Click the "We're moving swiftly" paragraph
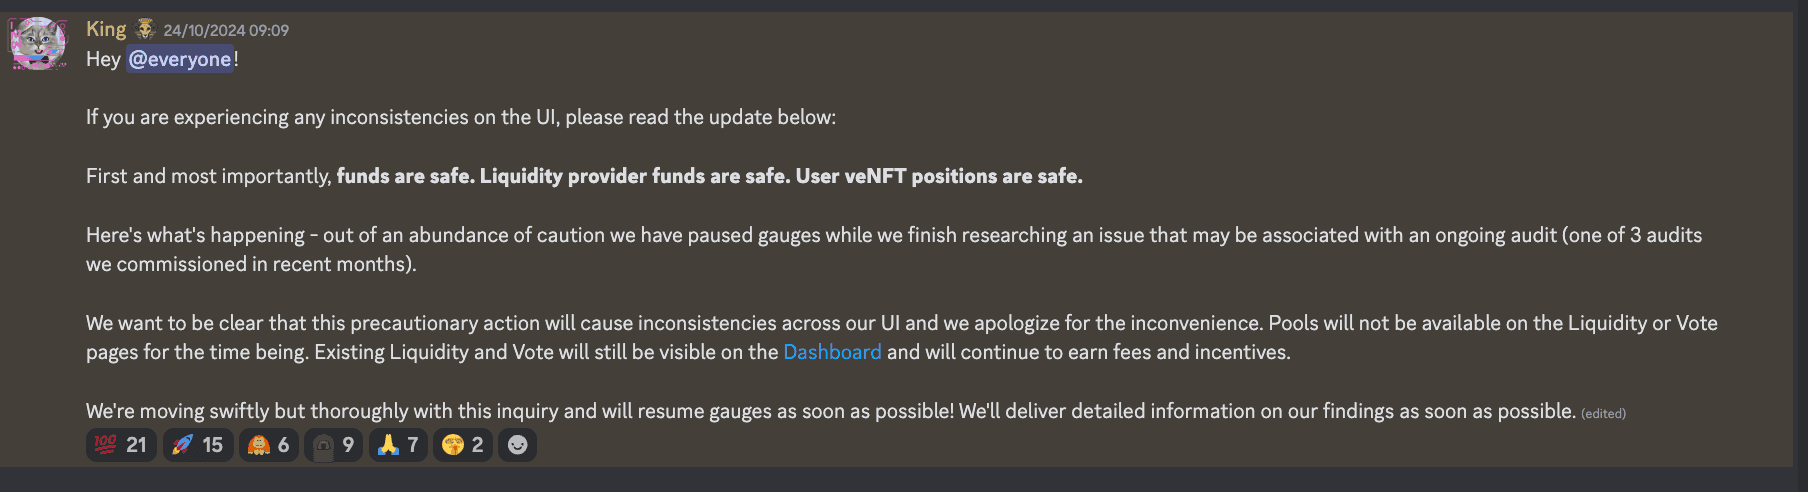The image size is (1808, 492). click(x=700, y=411)
